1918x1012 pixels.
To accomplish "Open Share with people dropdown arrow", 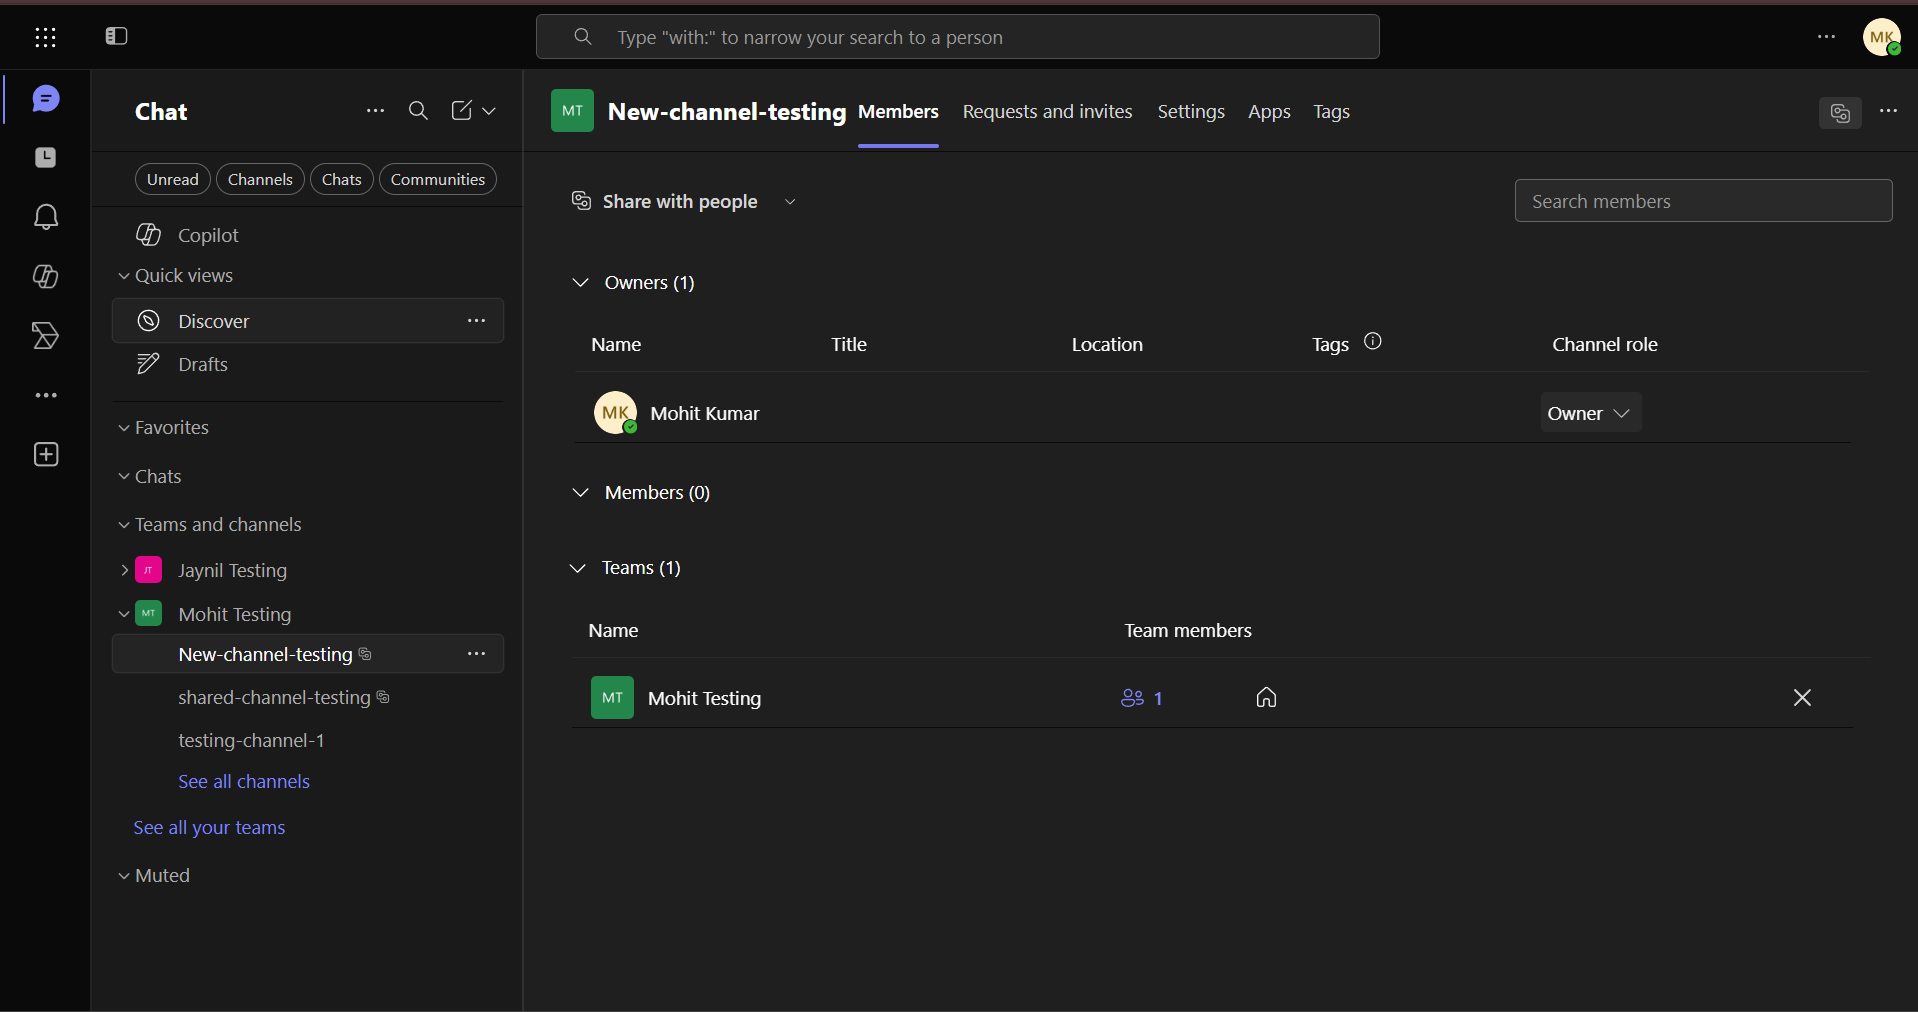I will pos(790,202).
